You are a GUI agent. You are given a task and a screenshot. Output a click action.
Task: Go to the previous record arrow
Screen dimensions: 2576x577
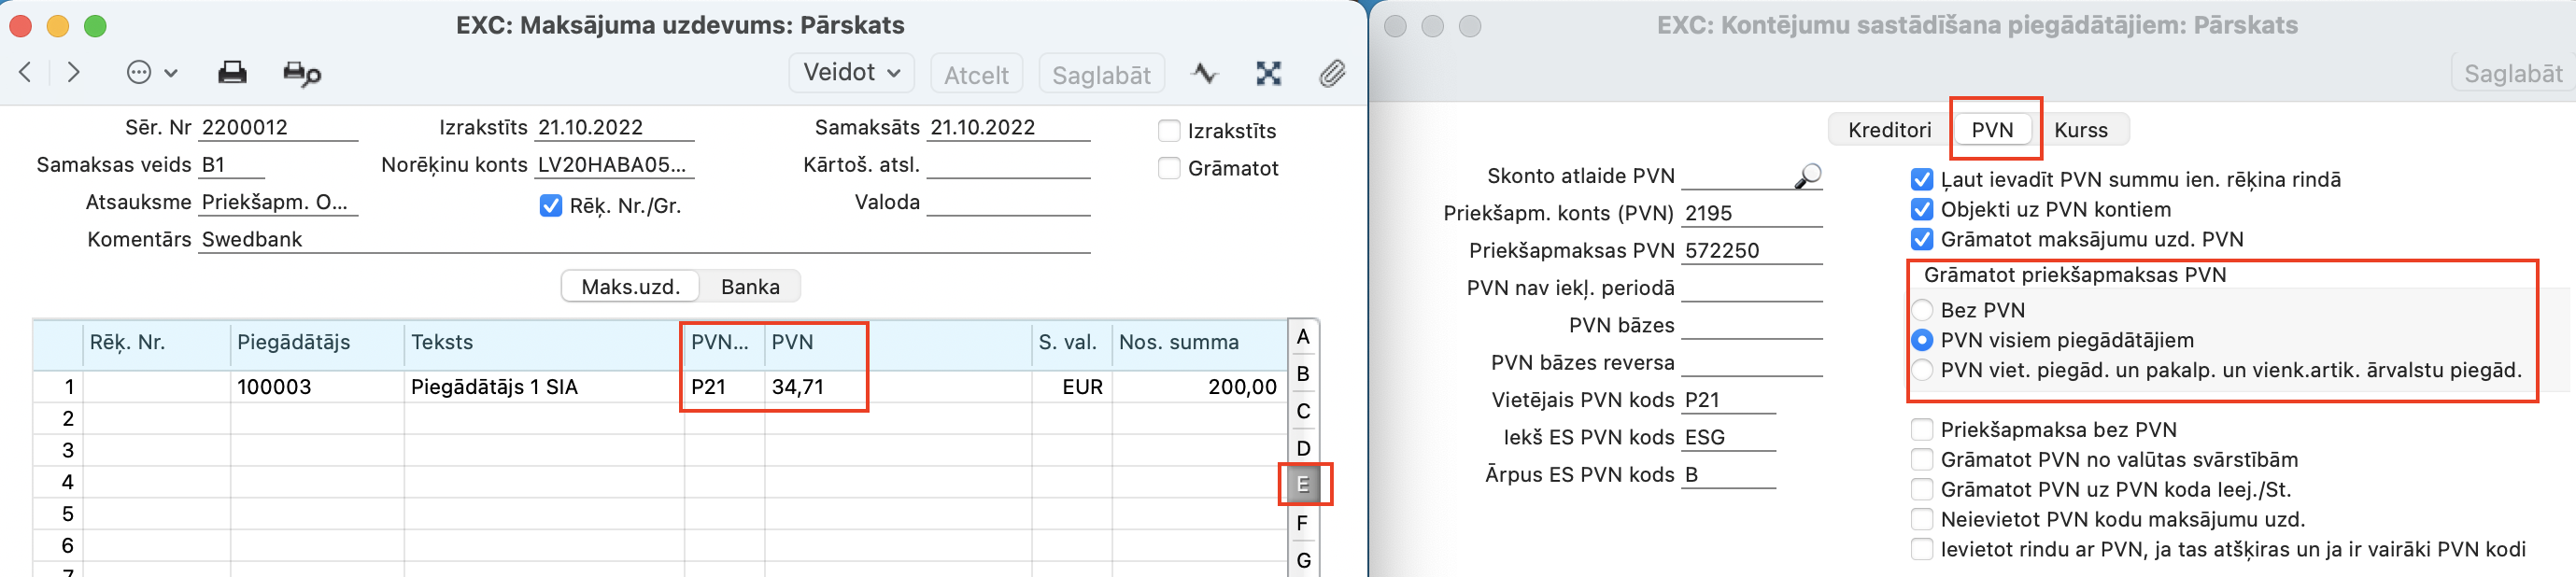[x=26, y=72]
